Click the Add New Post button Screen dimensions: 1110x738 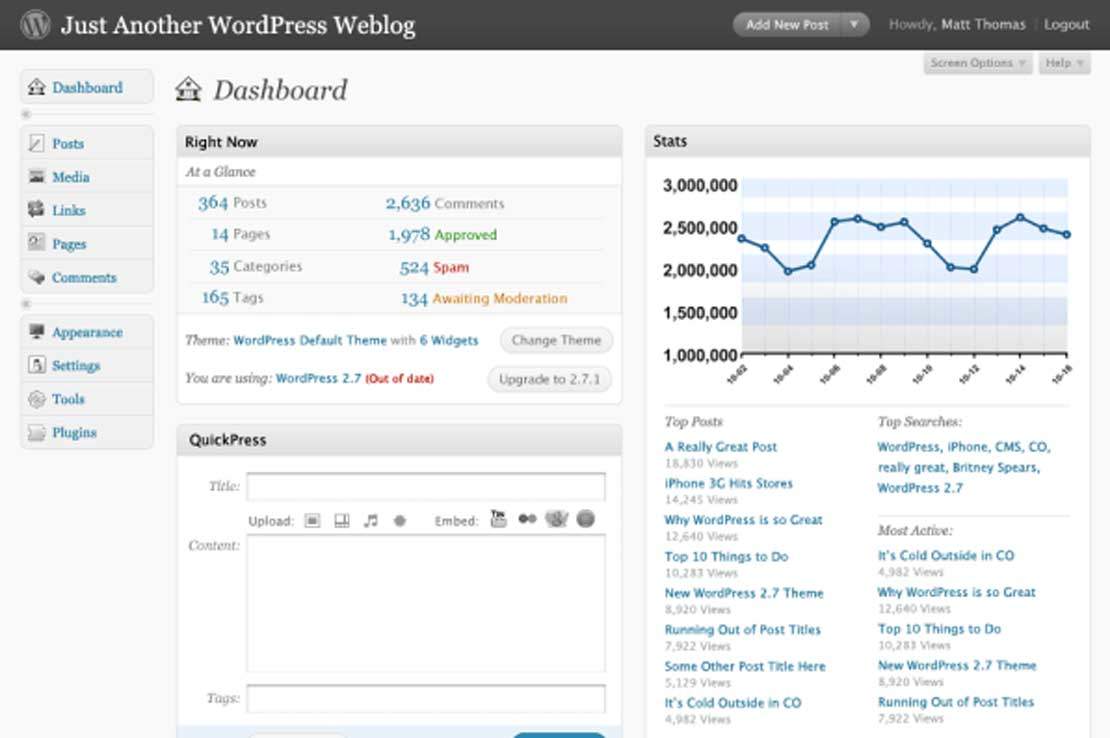786,25
